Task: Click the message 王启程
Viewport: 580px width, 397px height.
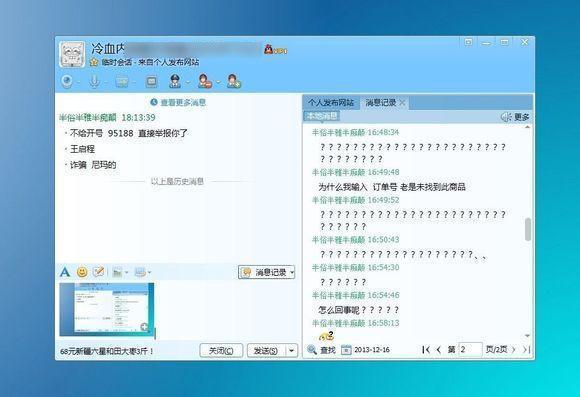Action: tap(82, 149)
